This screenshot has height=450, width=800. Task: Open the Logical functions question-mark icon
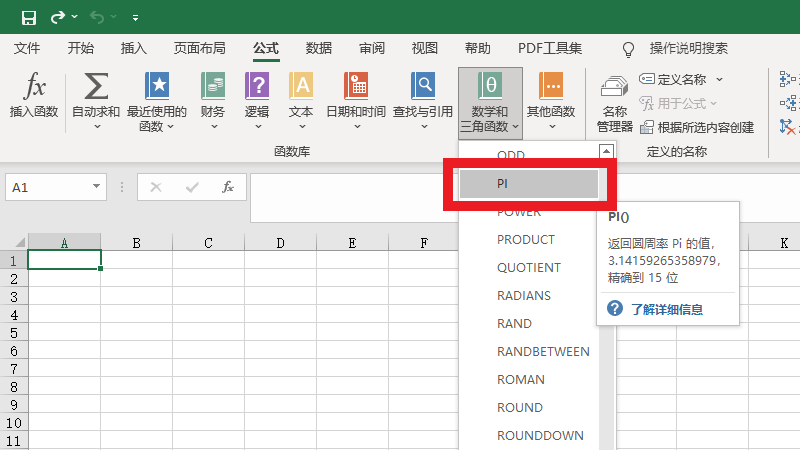pyautogui.click(x=257, y=87)
